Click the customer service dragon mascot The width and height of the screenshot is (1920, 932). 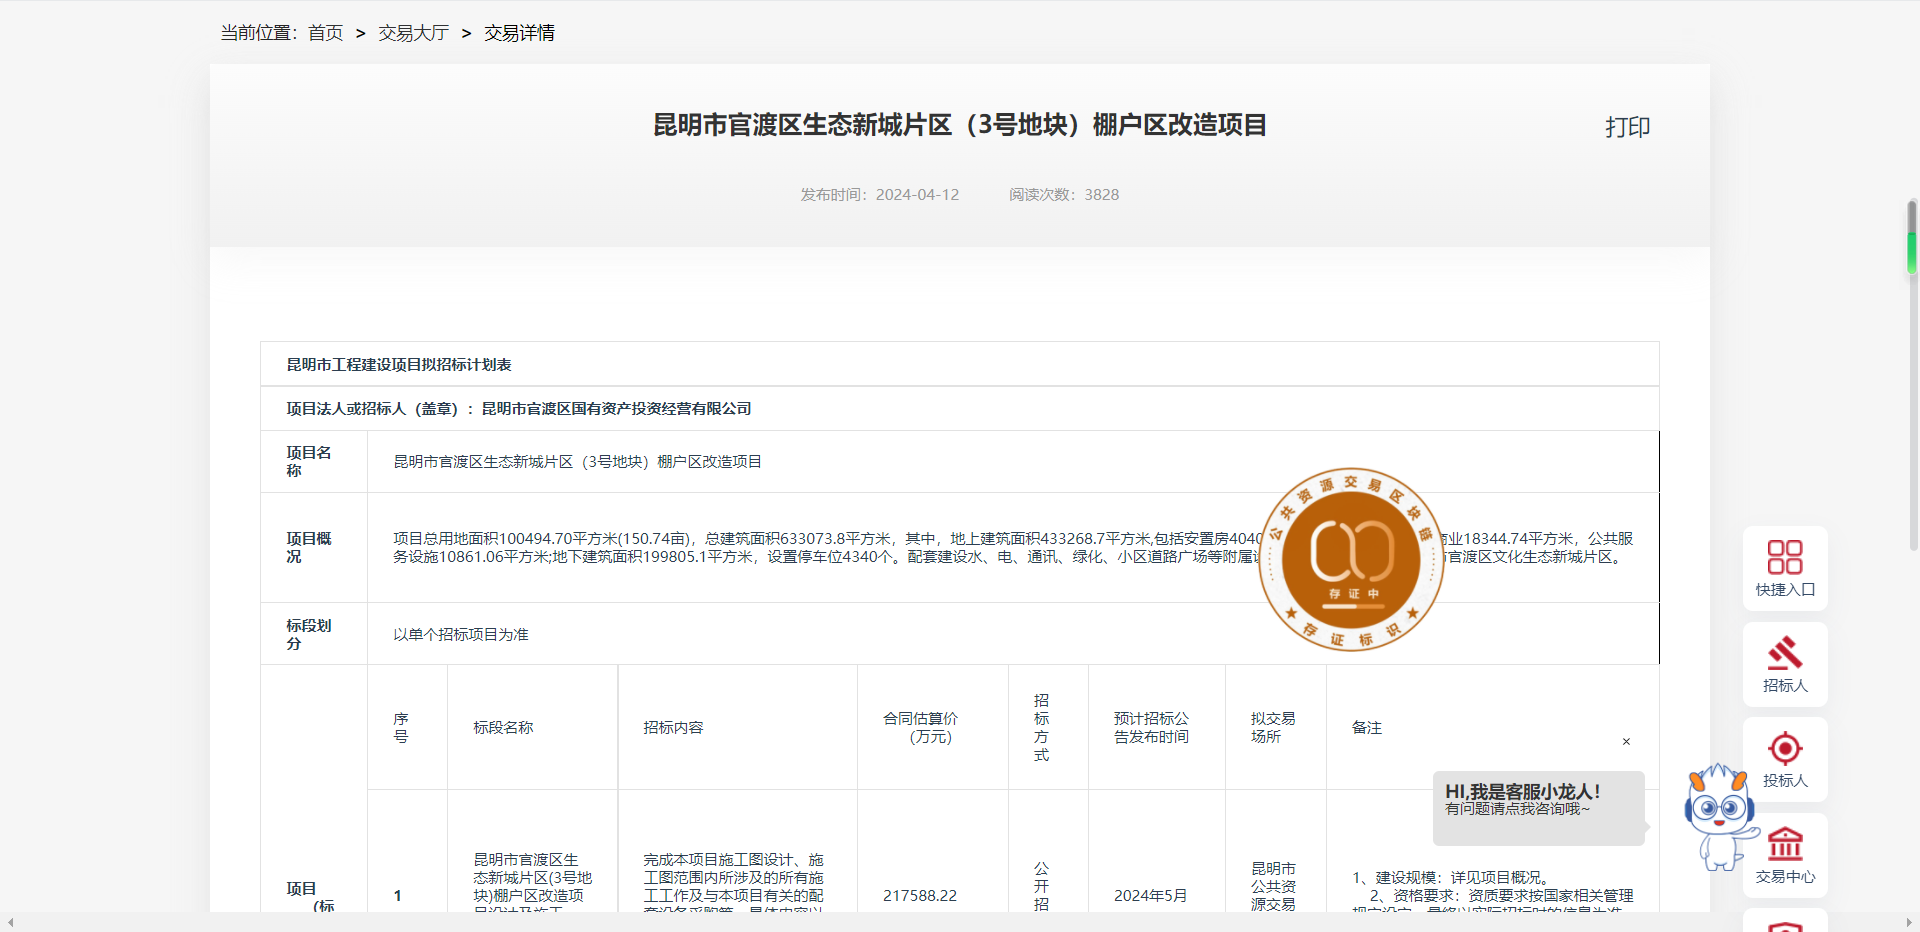coord(1719,816)
